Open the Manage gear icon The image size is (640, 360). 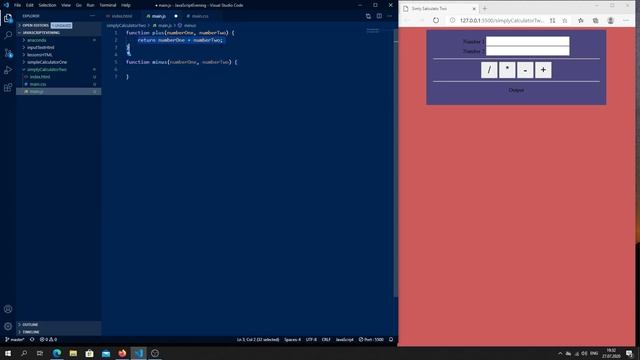(8, 326)
